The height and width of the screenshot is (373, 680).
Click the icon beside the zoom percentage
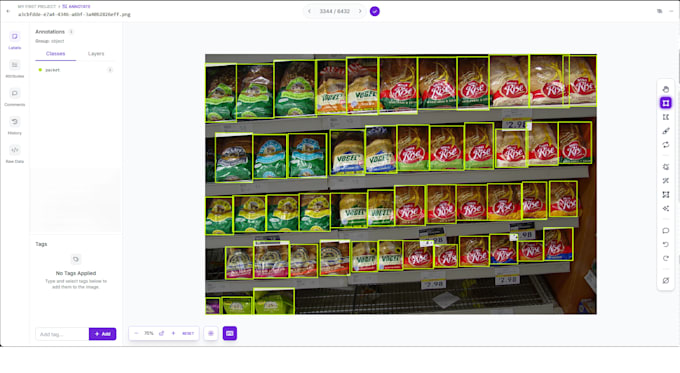click(161, 333)
